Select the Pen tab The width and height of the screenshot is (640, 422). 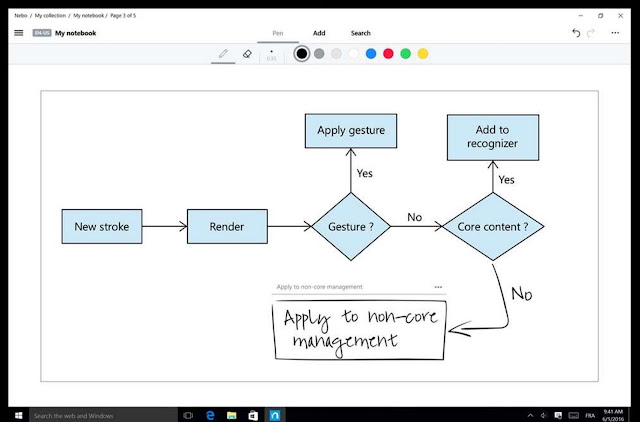278,33
